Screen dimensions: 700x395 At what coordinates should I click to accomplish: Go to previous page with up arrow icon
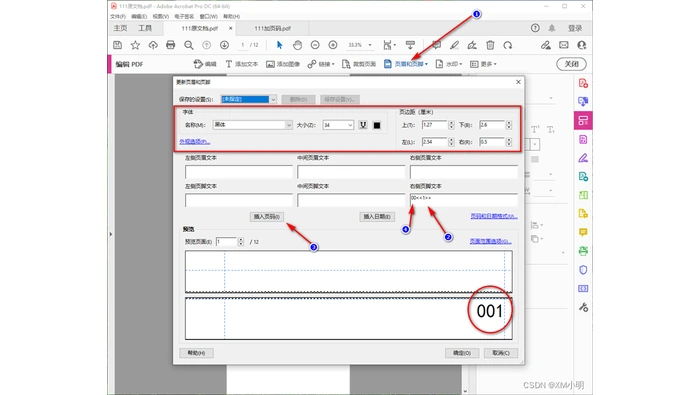(x=206, y=45)
